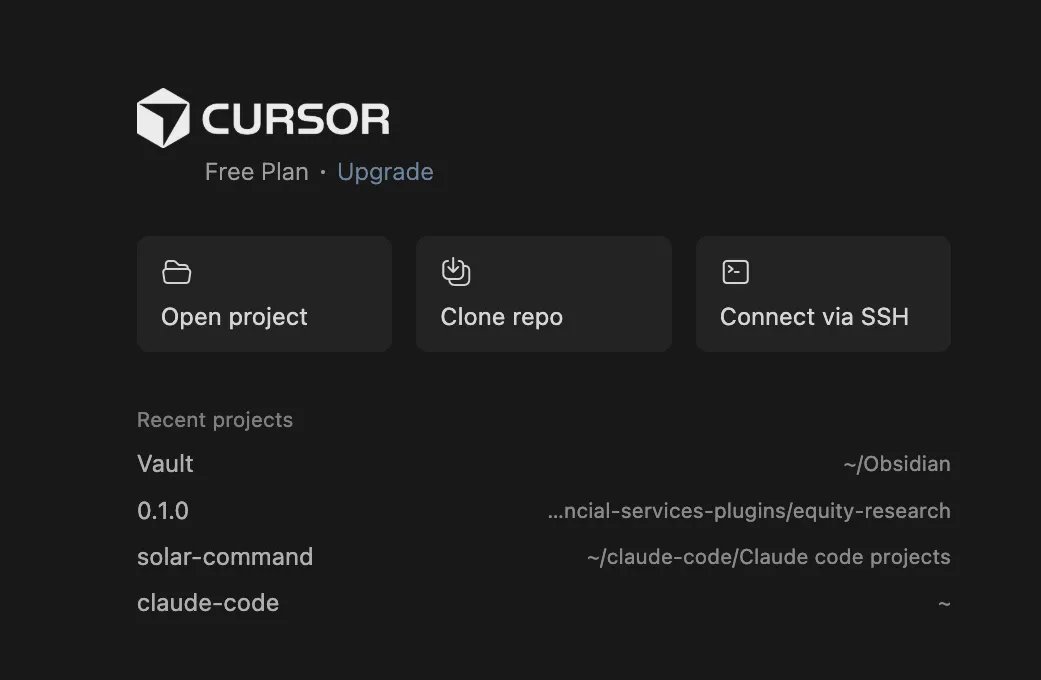Click the CURSOR wordmark text
The image size is (1041, 680).
click(296, 120)
